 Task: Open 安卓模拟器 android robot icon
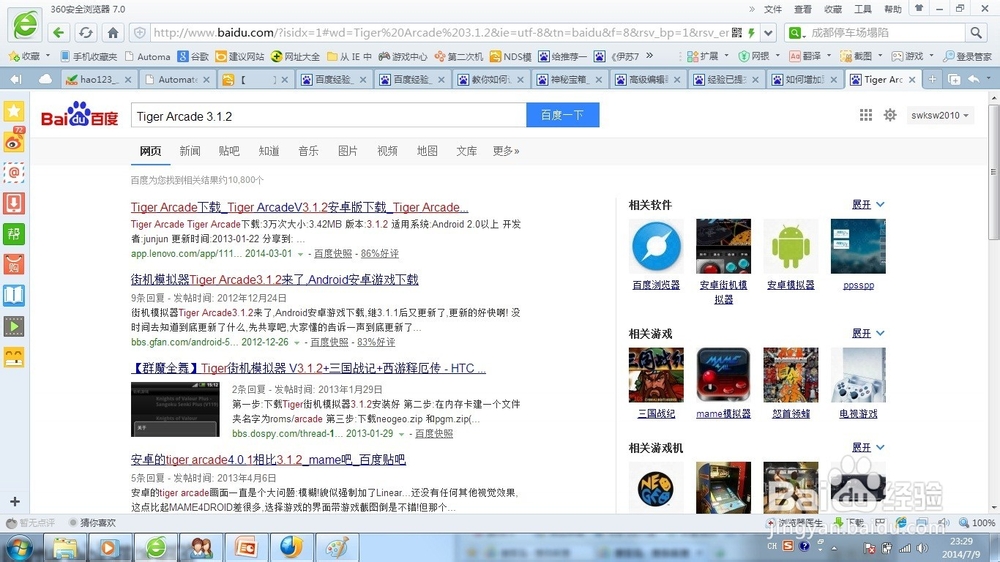click(791, 246)
